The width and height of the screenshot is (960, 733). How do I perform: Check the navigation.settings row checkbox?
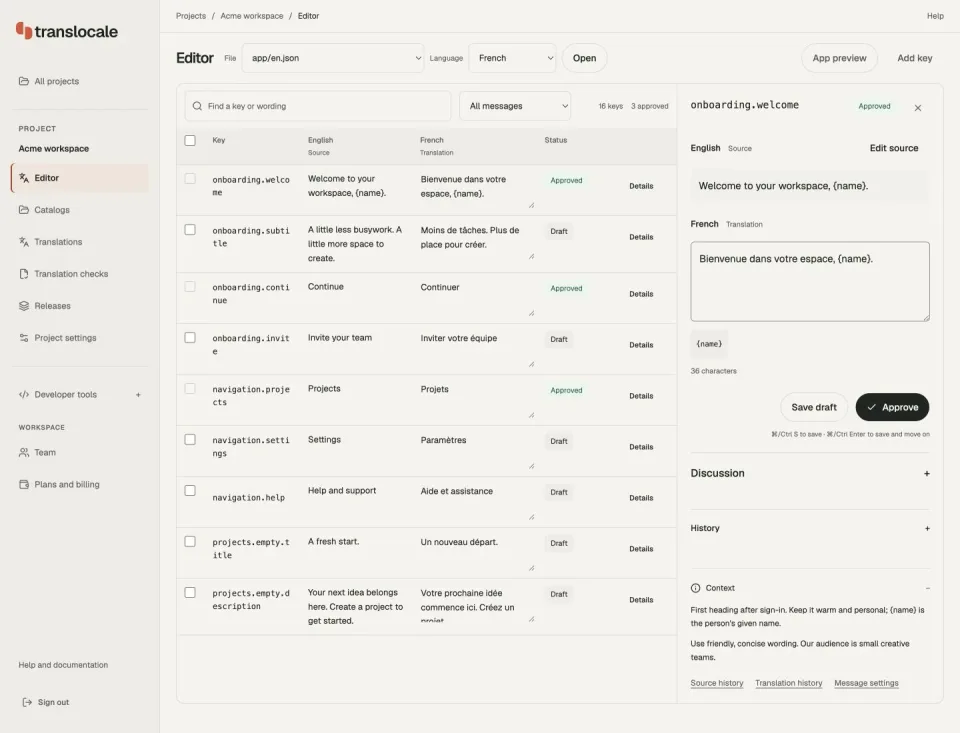click(190, 440)
